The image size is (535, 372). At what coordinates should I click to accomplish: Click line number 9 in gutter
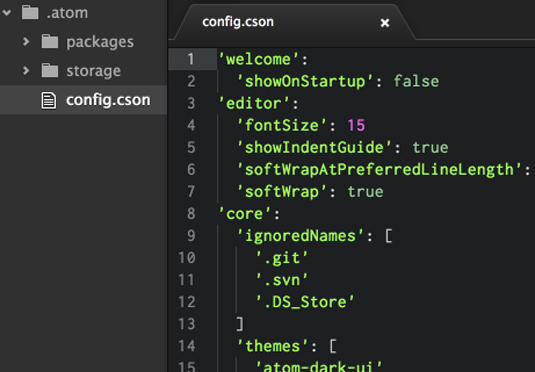coord(191,235)
